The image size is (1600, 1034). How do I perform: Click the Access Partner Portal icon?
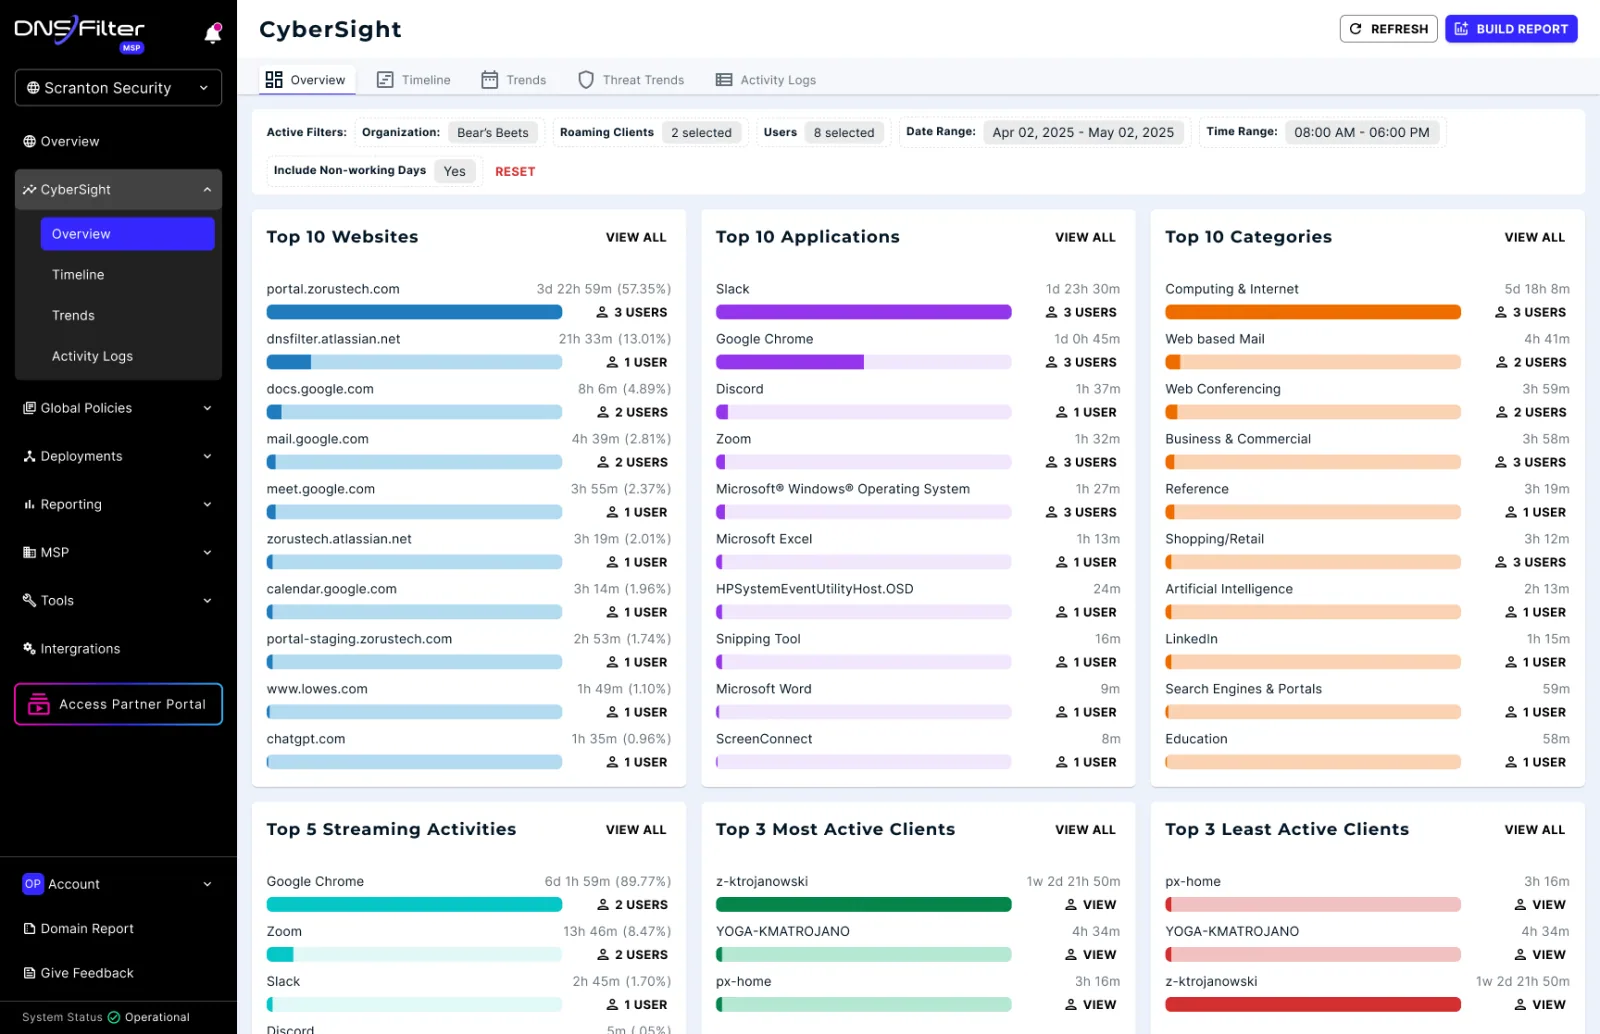39,704
